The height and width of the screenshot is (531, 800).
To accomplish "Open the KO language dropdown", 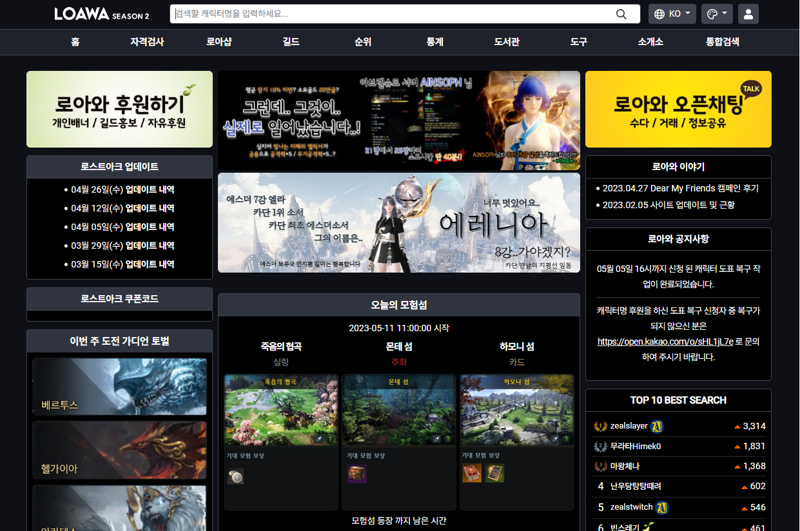I will click(672, 14).
